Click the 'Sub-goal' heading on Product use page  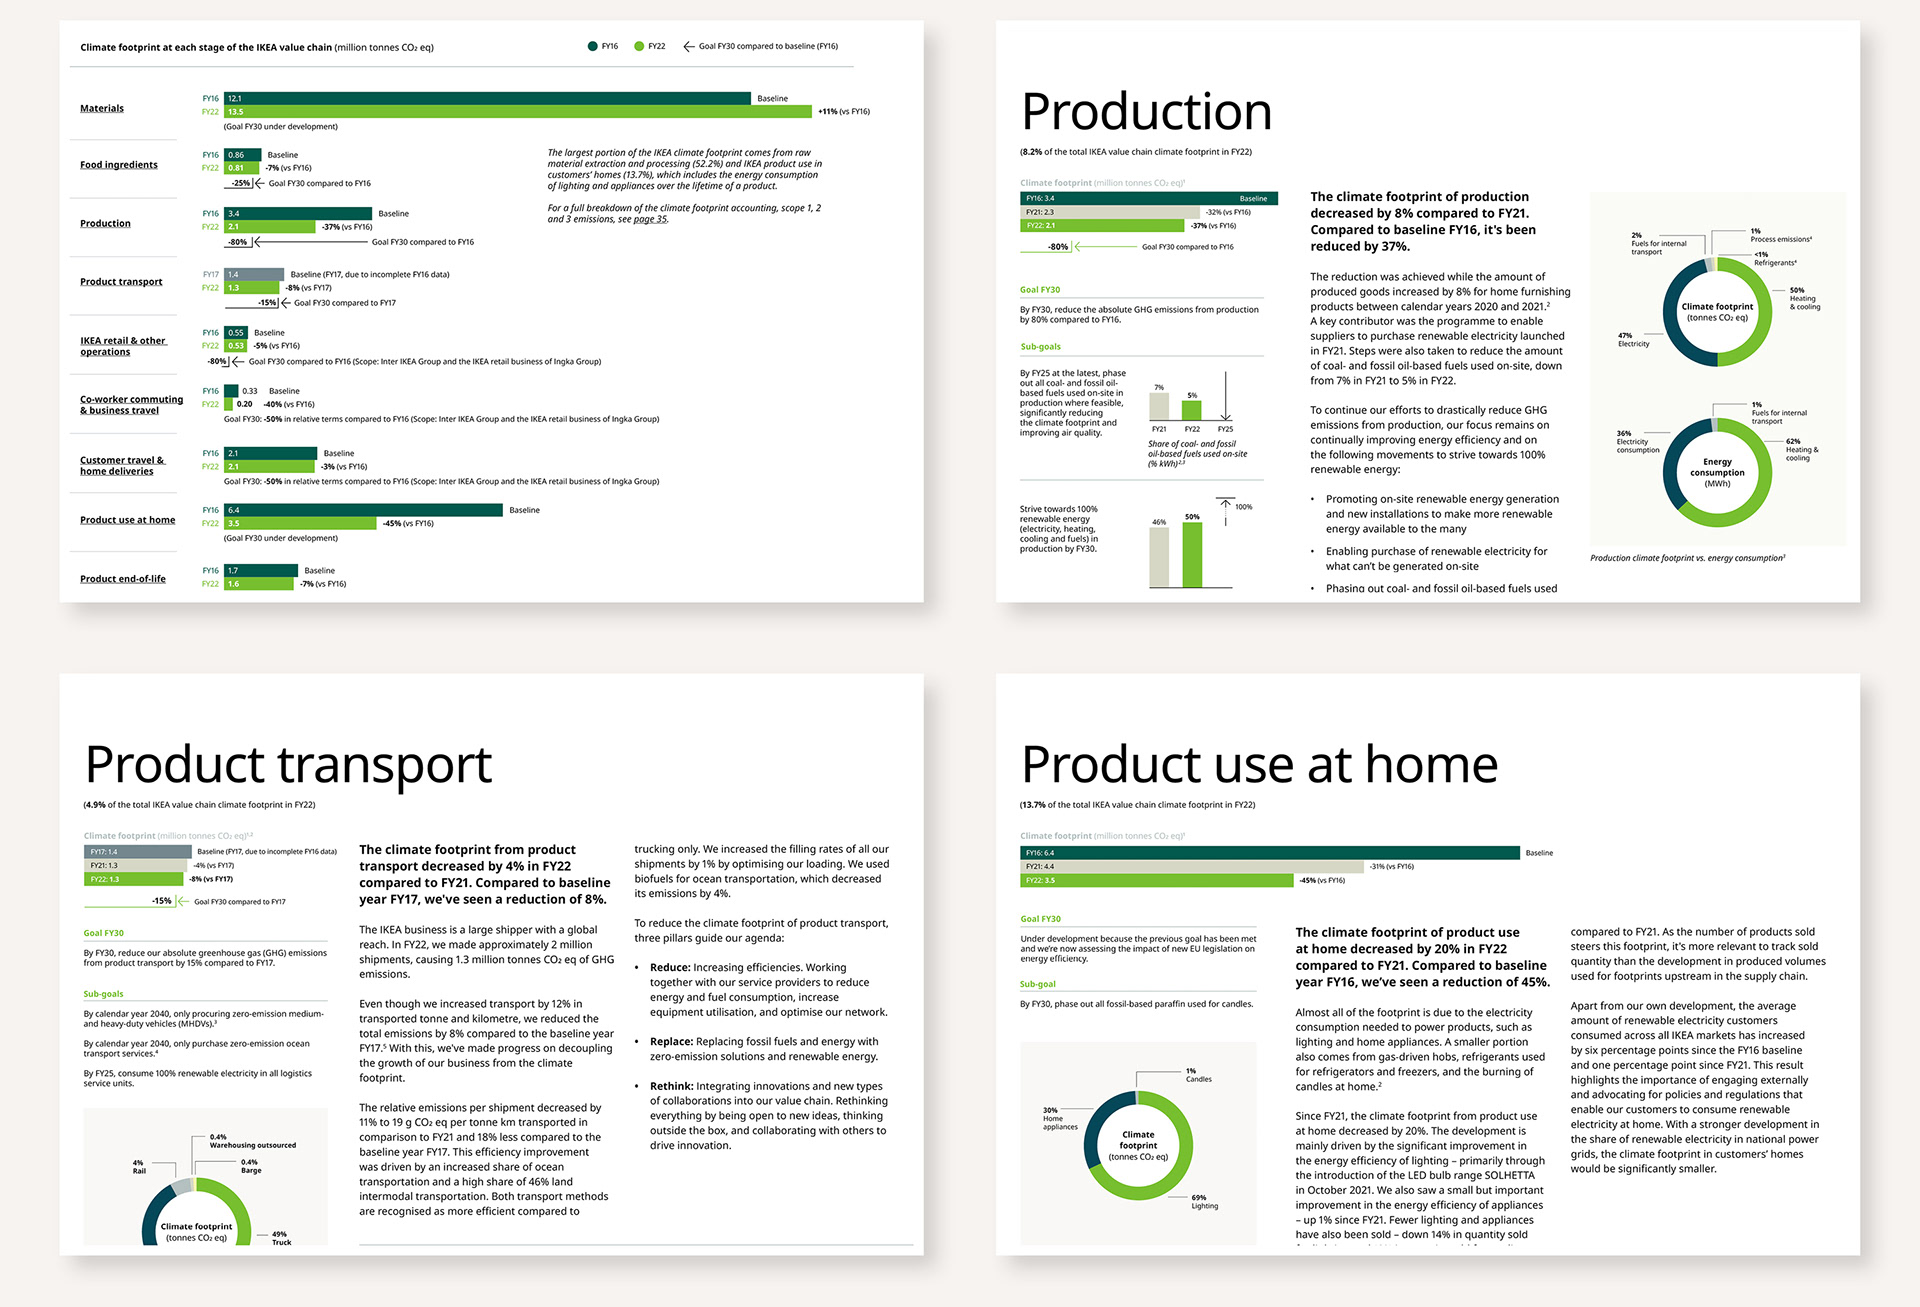1038,985
